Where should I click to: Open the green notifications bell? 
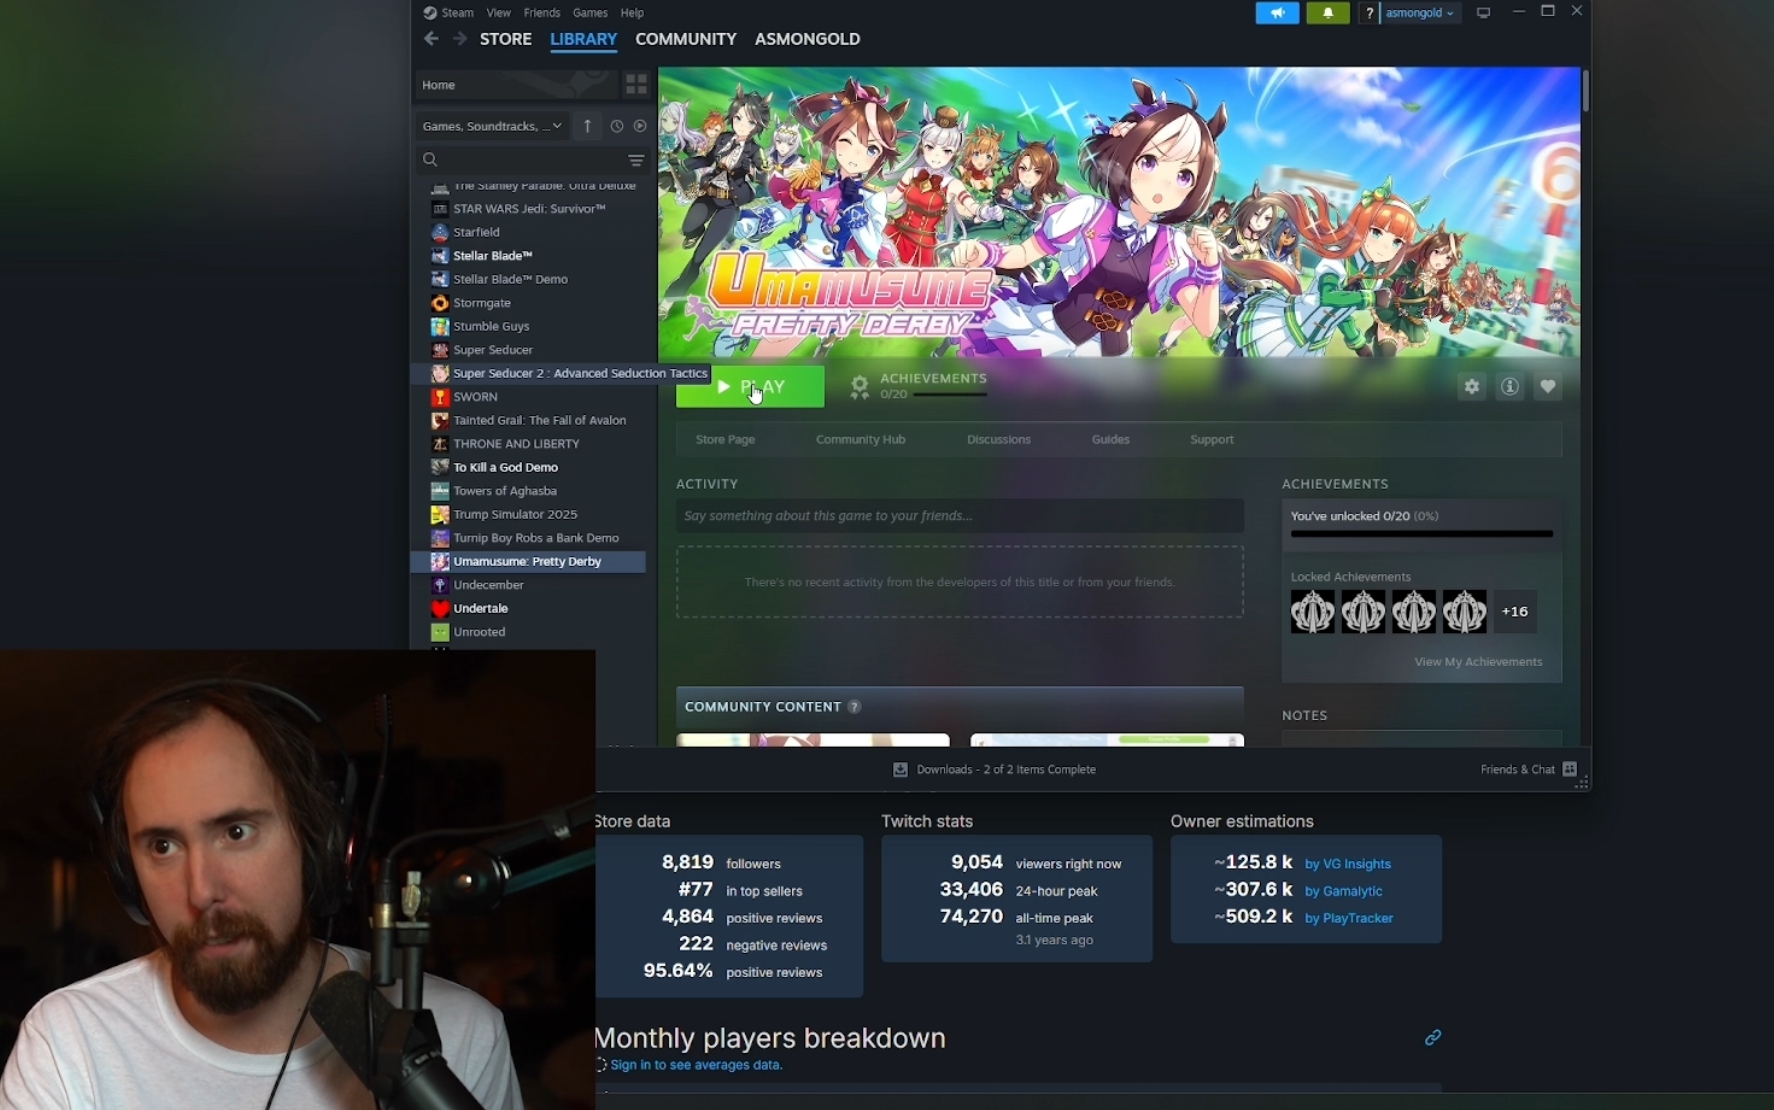(1328, 13)
